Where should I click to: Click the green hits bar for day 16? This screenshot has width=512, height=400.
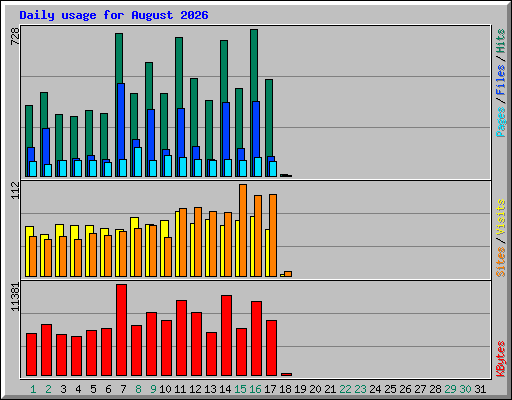[x=254, y=65]
